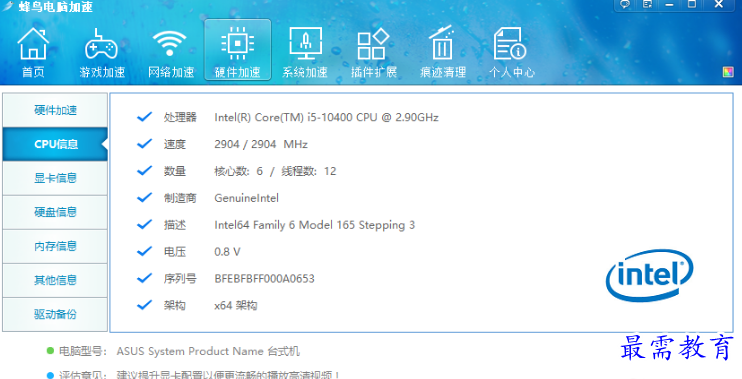Click the feedback chat bubble icon in the title bar
Screen dimensions: 742x379
tap(626, 4)
